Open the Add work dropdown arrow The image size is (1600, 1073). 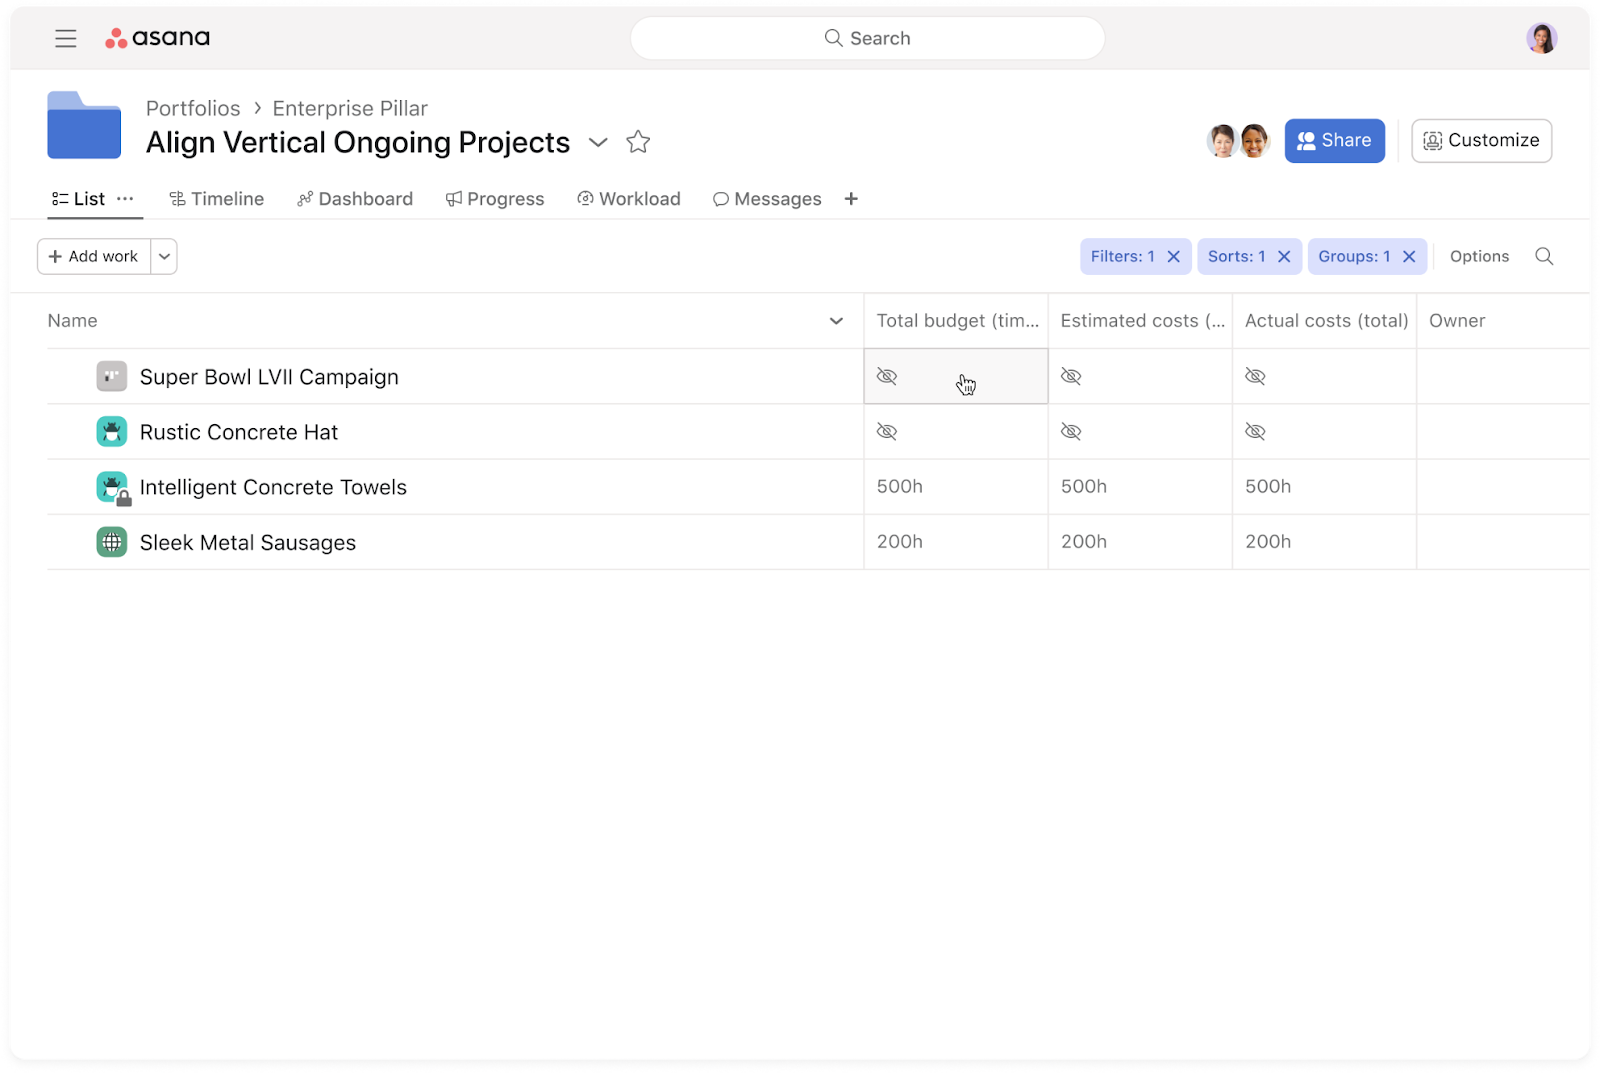(x=165, y=257)
